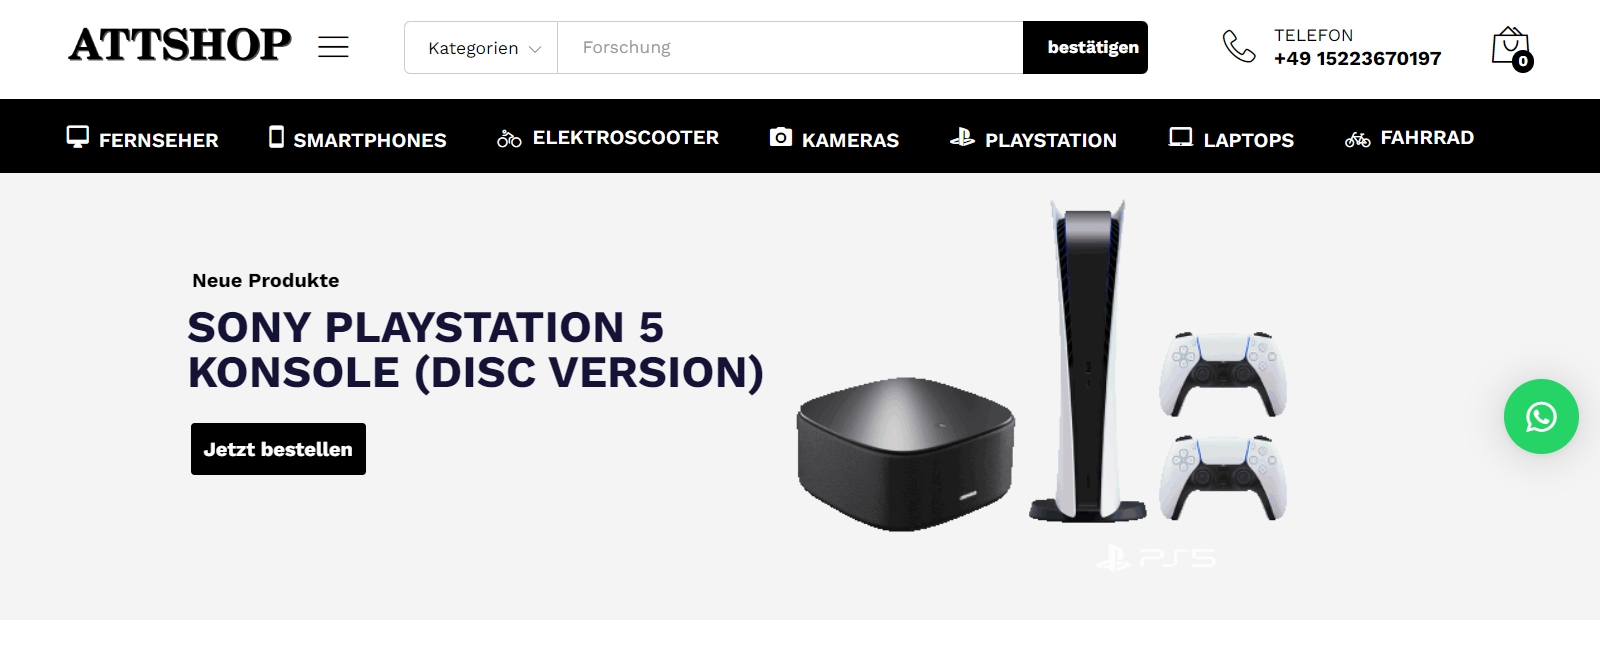Image resolution: width=1600 pixels, height=648 pixels.
Task: Focus the Forschung search field
Action: [x=790, y=48]
